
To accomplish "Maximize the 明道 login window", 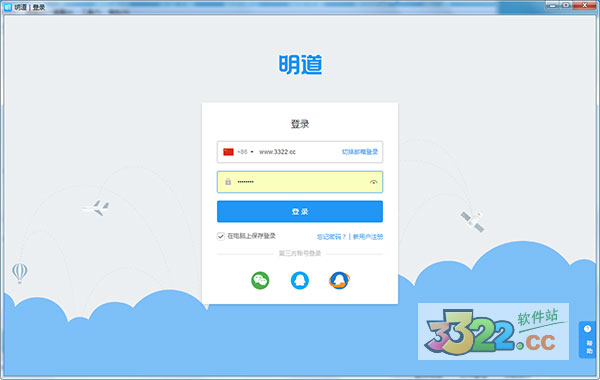I will 566,5.
